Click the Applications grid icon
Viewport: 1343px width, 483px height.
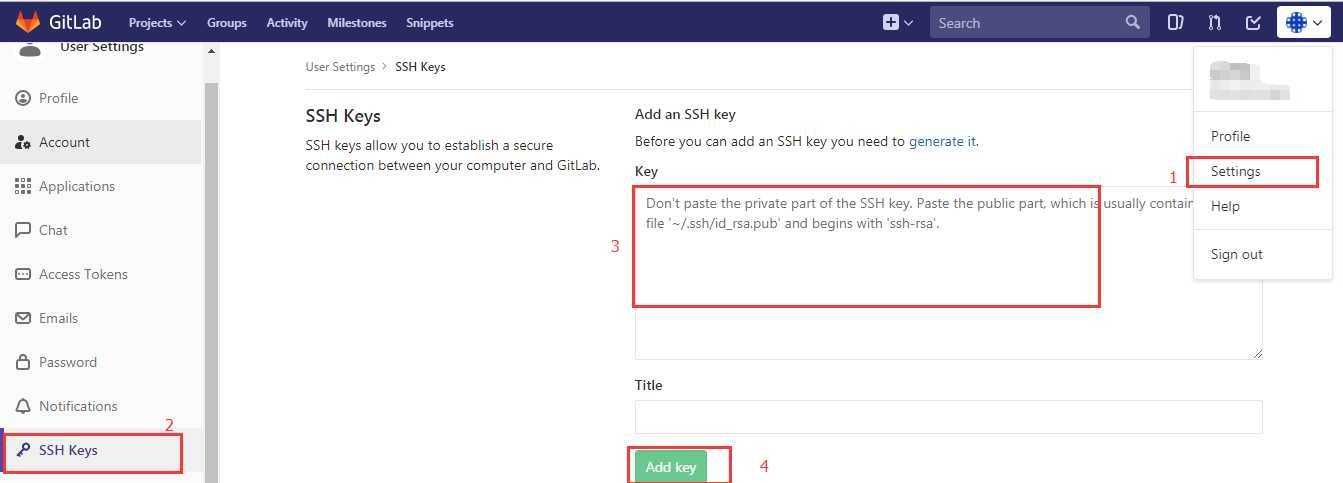pos(23,186)
